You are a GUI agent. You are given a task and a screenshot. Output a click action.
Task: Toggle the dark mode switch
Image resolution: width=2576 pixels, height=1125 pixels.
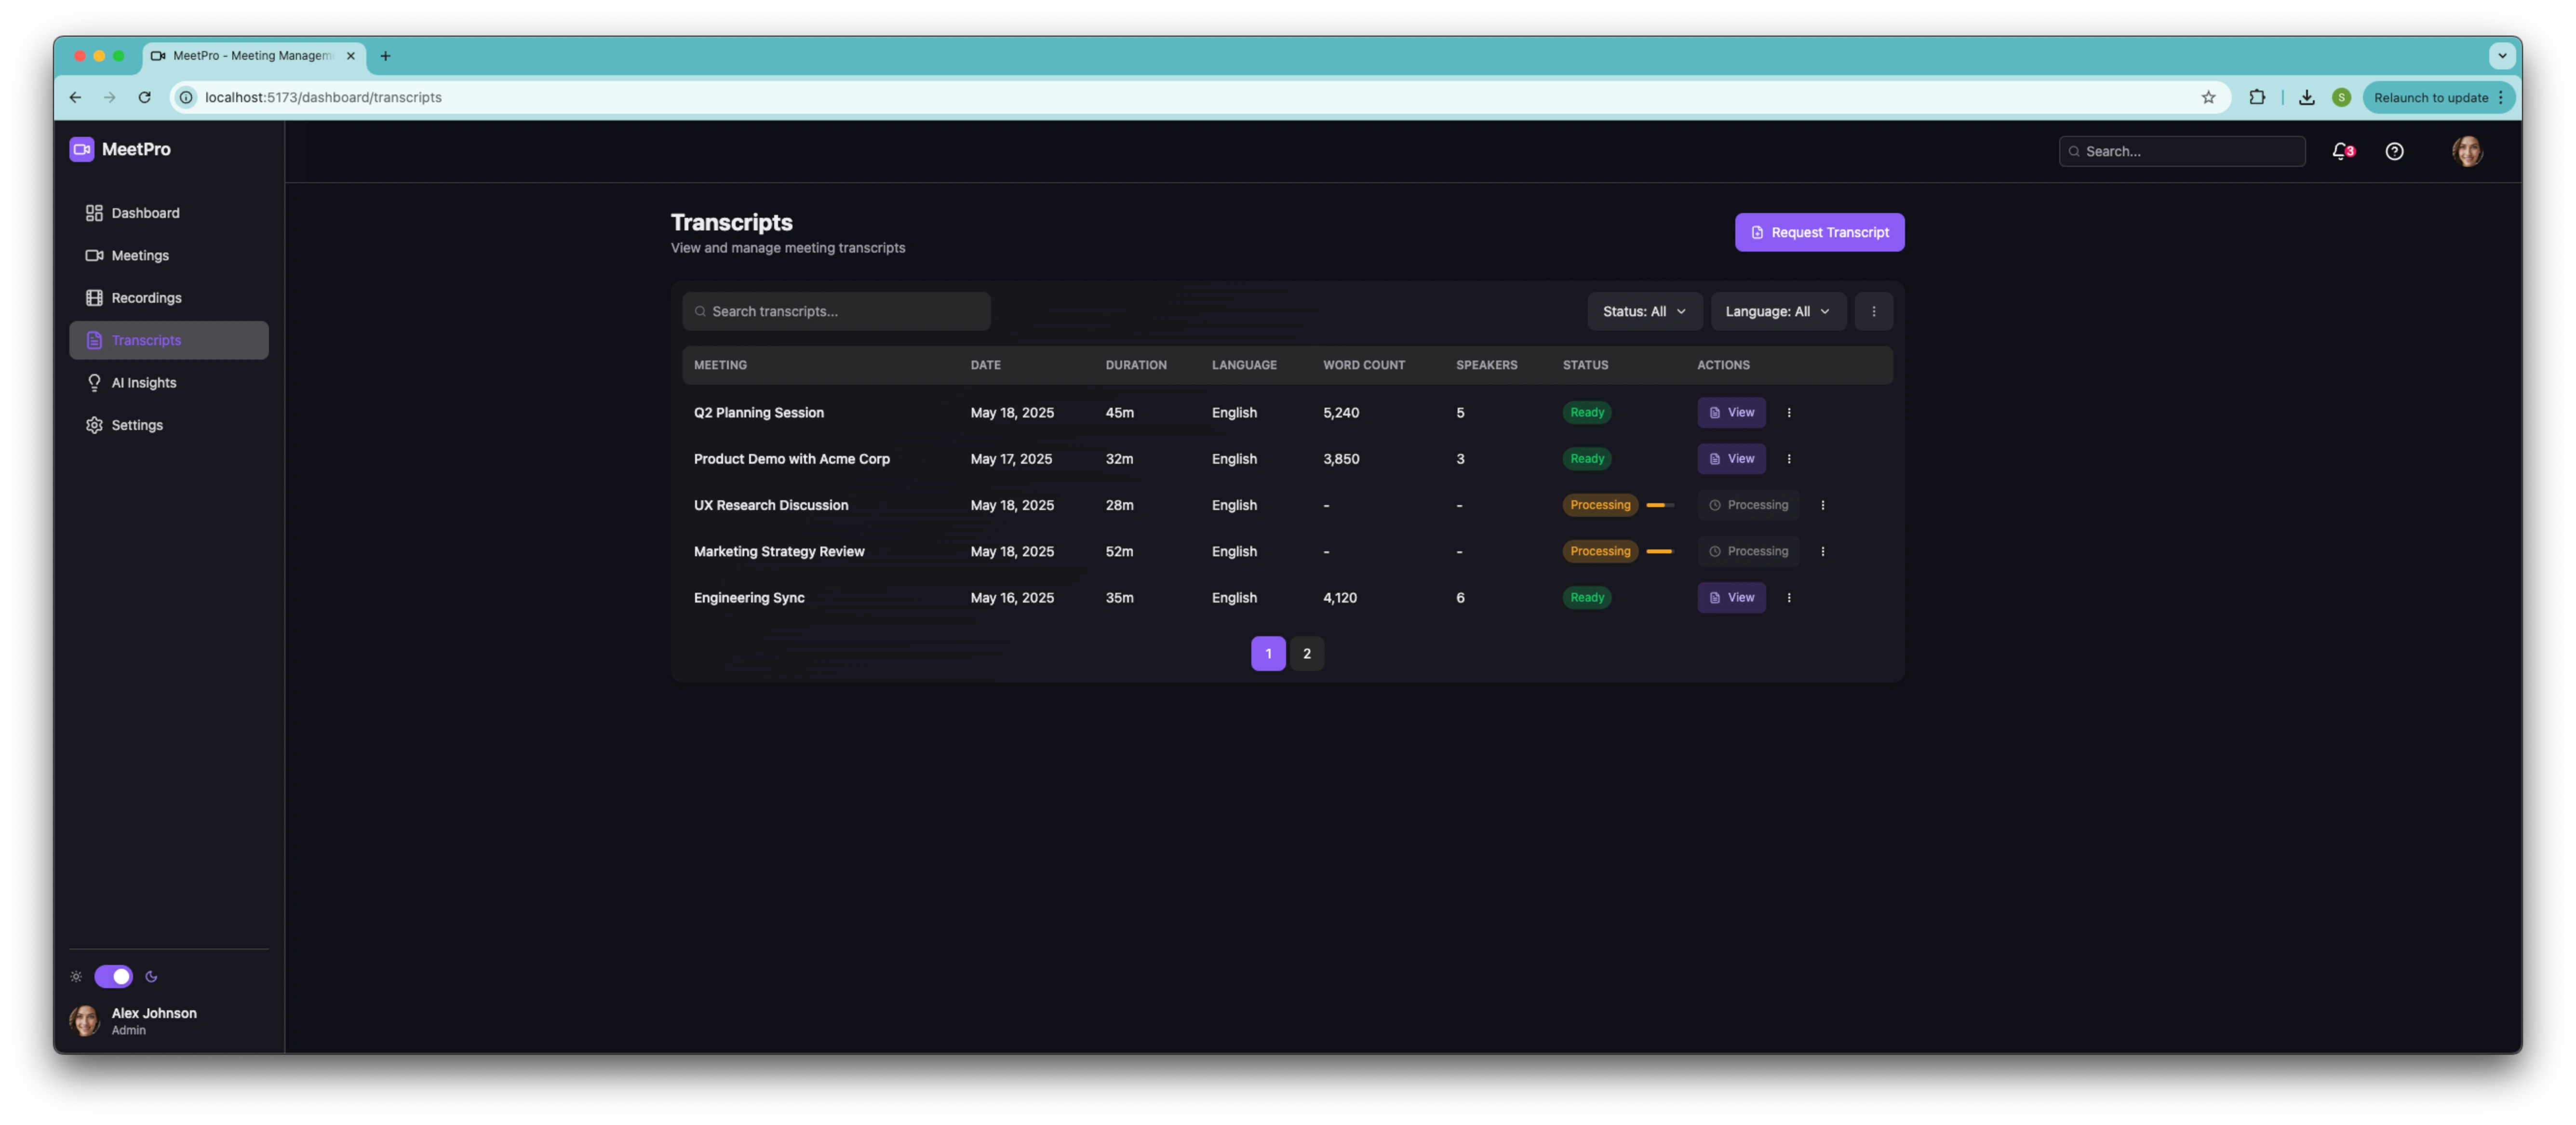pos(113,976)
